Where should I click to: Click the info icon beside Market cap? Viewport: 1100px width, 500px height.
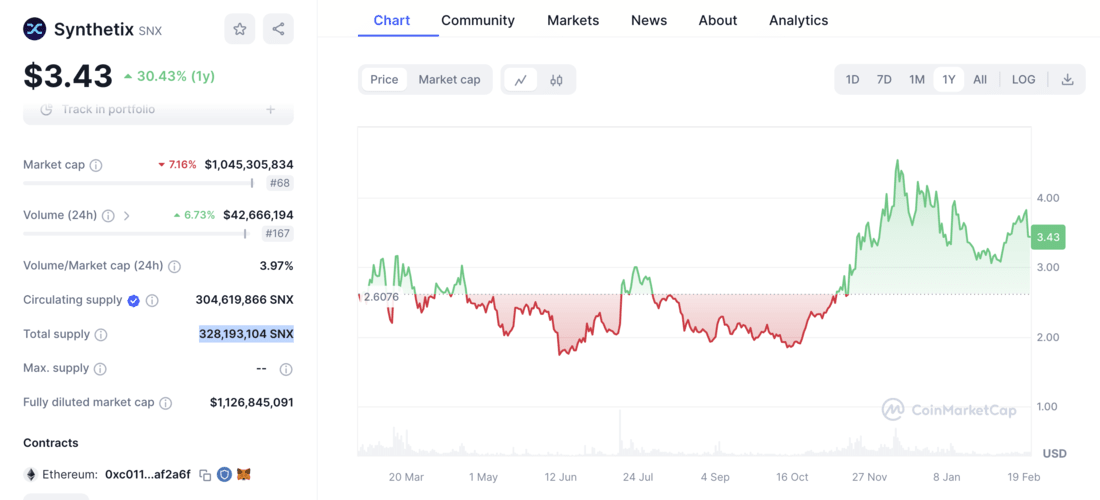96,165
